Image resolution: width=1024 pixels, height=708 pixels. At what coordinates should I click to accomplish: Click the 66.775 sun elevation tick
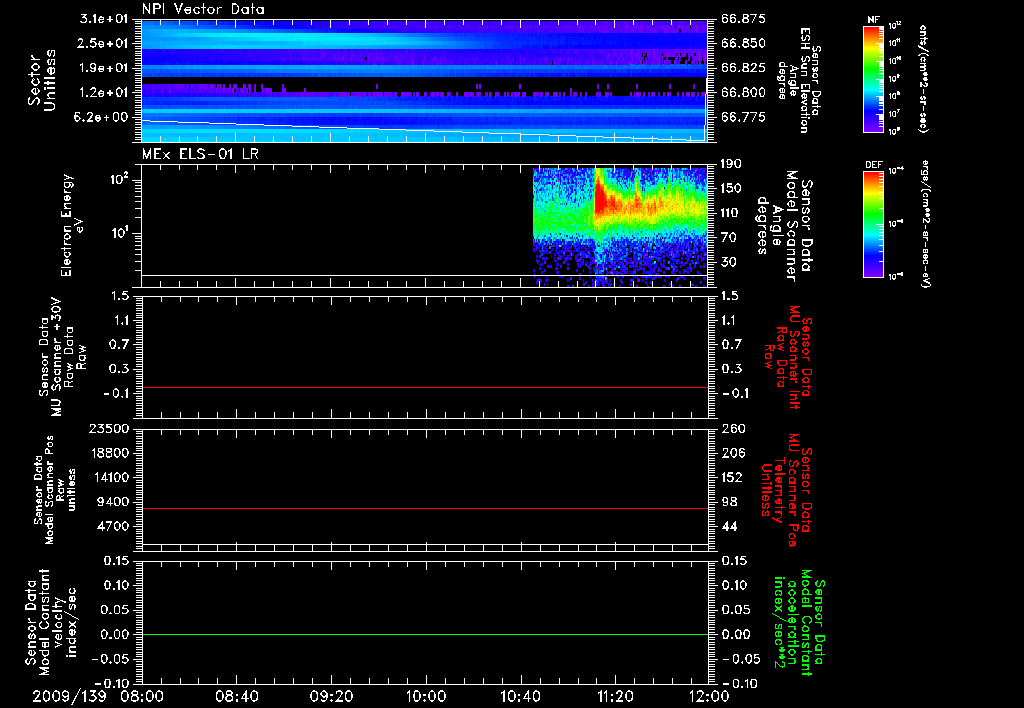pyautogui.click(x=743, y=118)
